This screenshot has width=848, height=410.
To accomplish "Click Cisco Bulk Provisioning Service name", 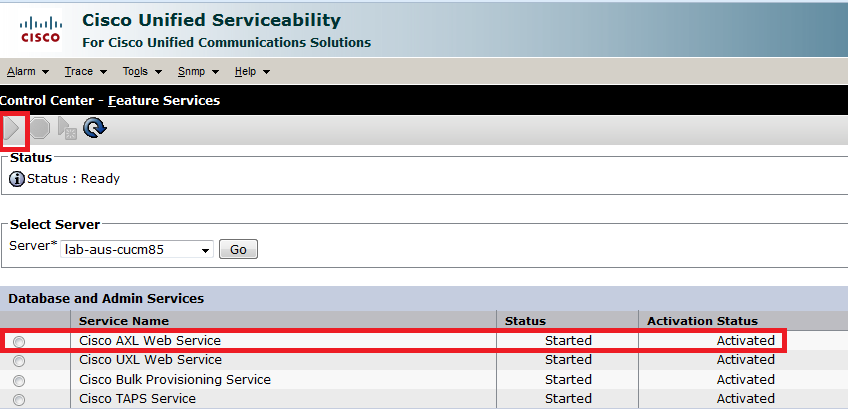I will pos(175,380).
